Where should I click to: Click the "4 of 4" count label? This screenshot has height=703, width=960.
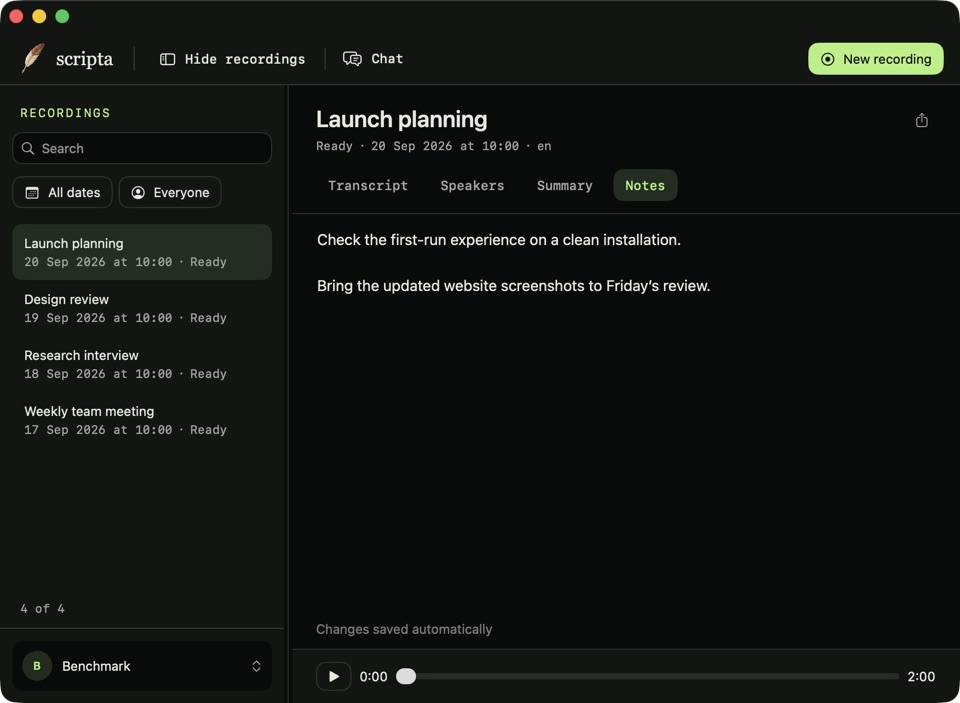click(42, 609)
